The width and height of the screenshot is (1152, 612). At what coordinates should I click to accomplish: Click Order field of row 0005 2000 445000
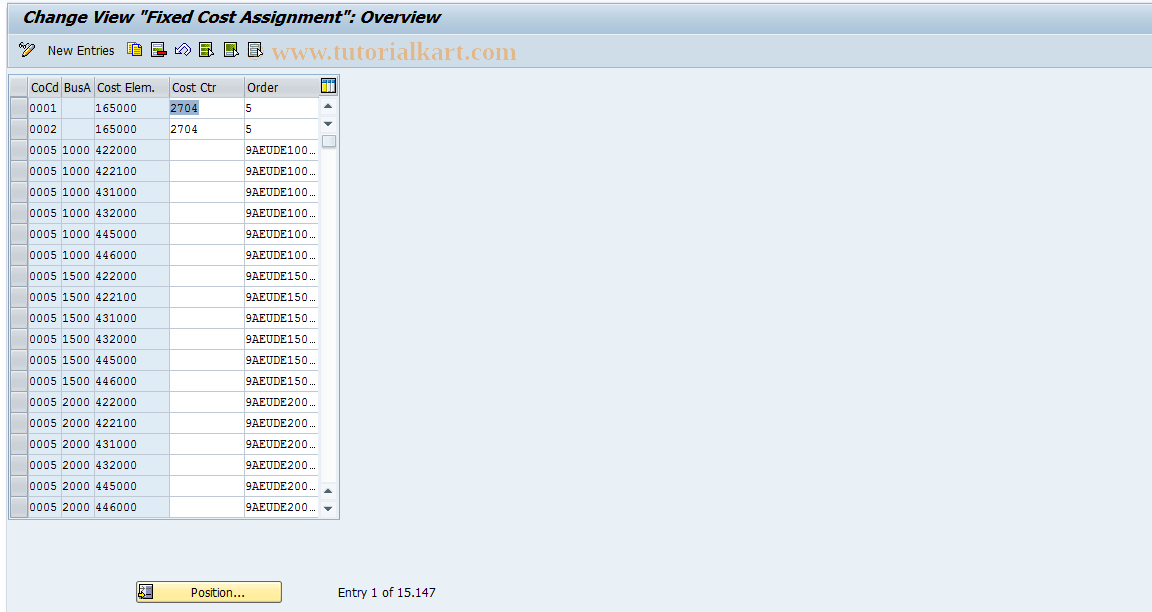tap(281, 486)
